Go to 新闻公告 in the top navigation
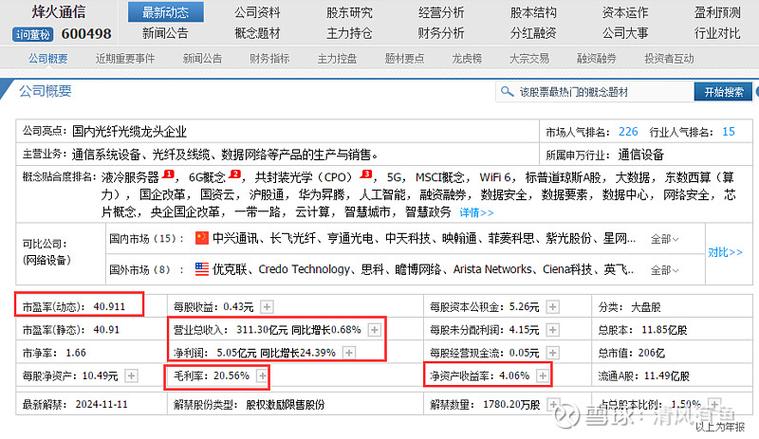759x439 pixels. click(x=165, y=33)
